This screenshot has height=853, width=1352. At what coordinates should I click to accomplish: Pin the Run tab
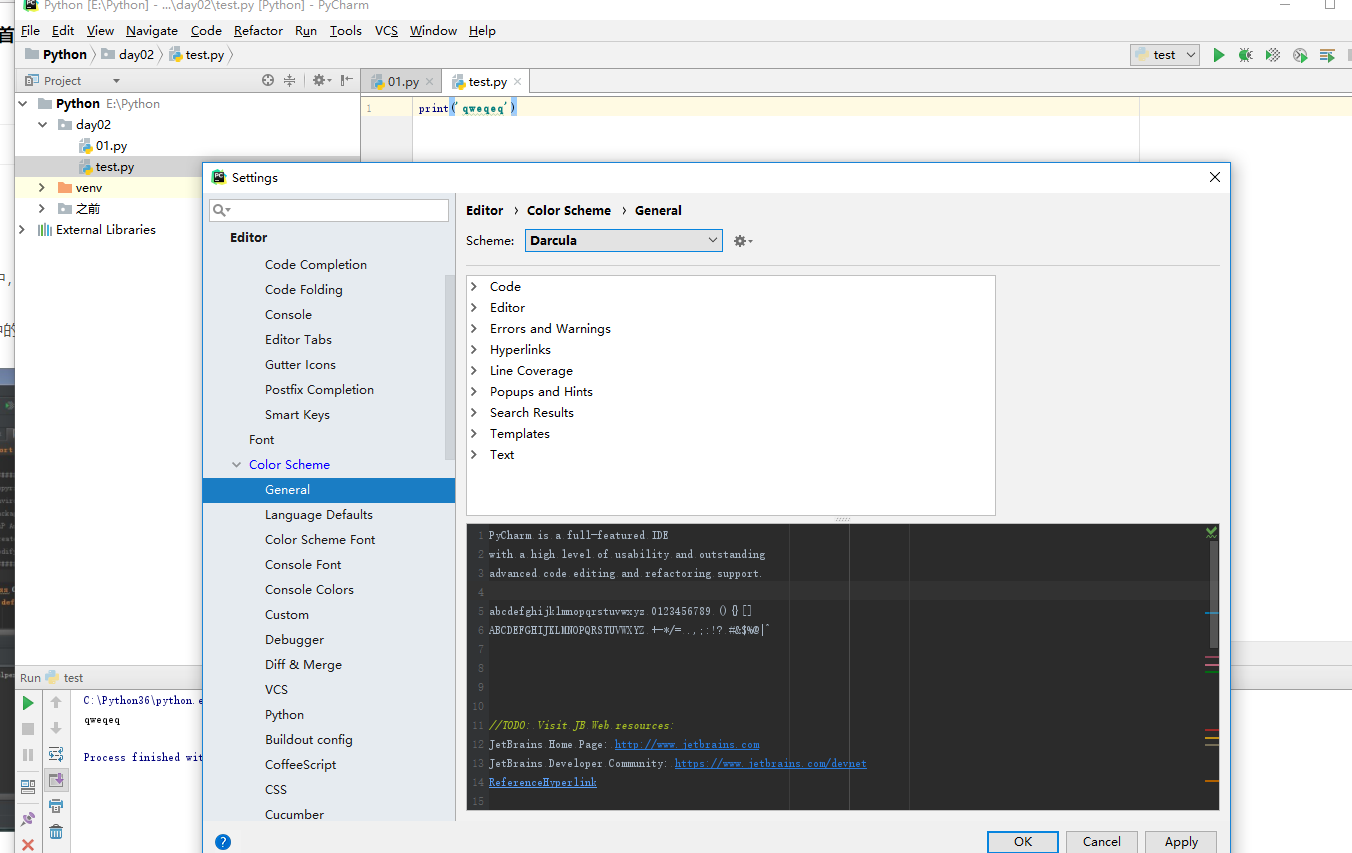point(28,818)
